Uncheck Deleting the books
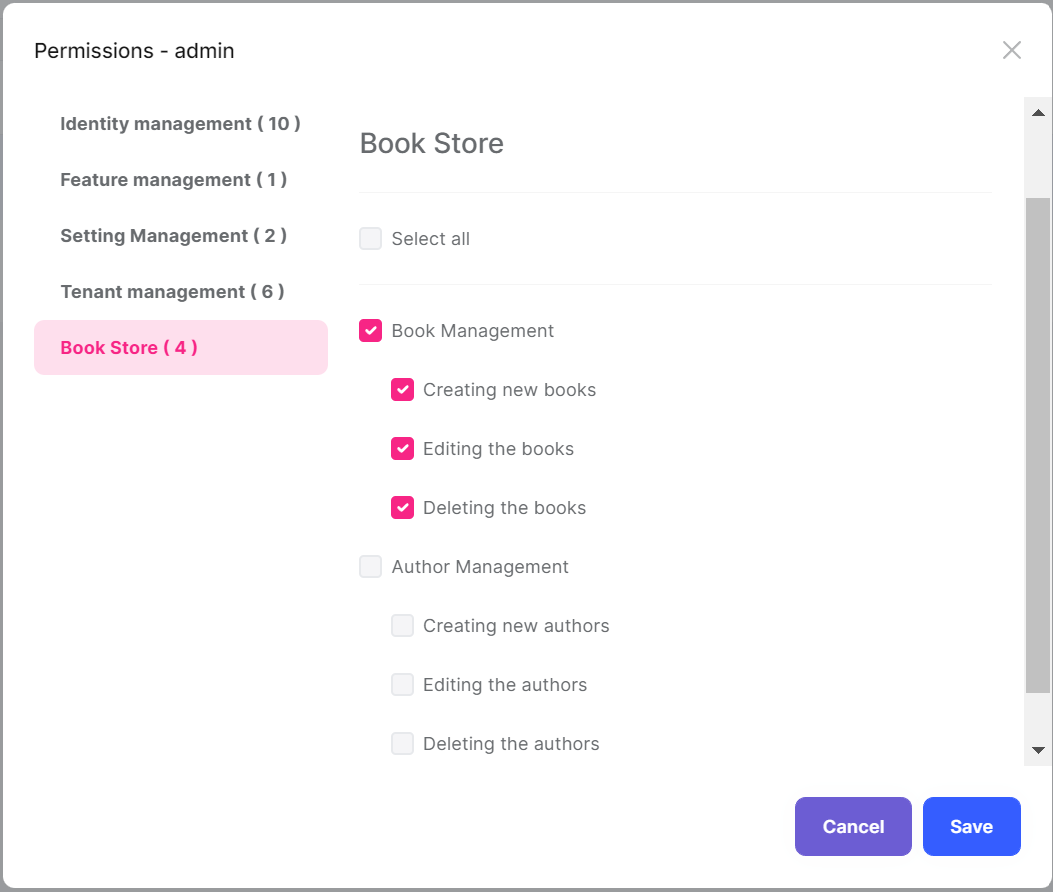Viewport: 1053px width, 892px height. point(402,507)
